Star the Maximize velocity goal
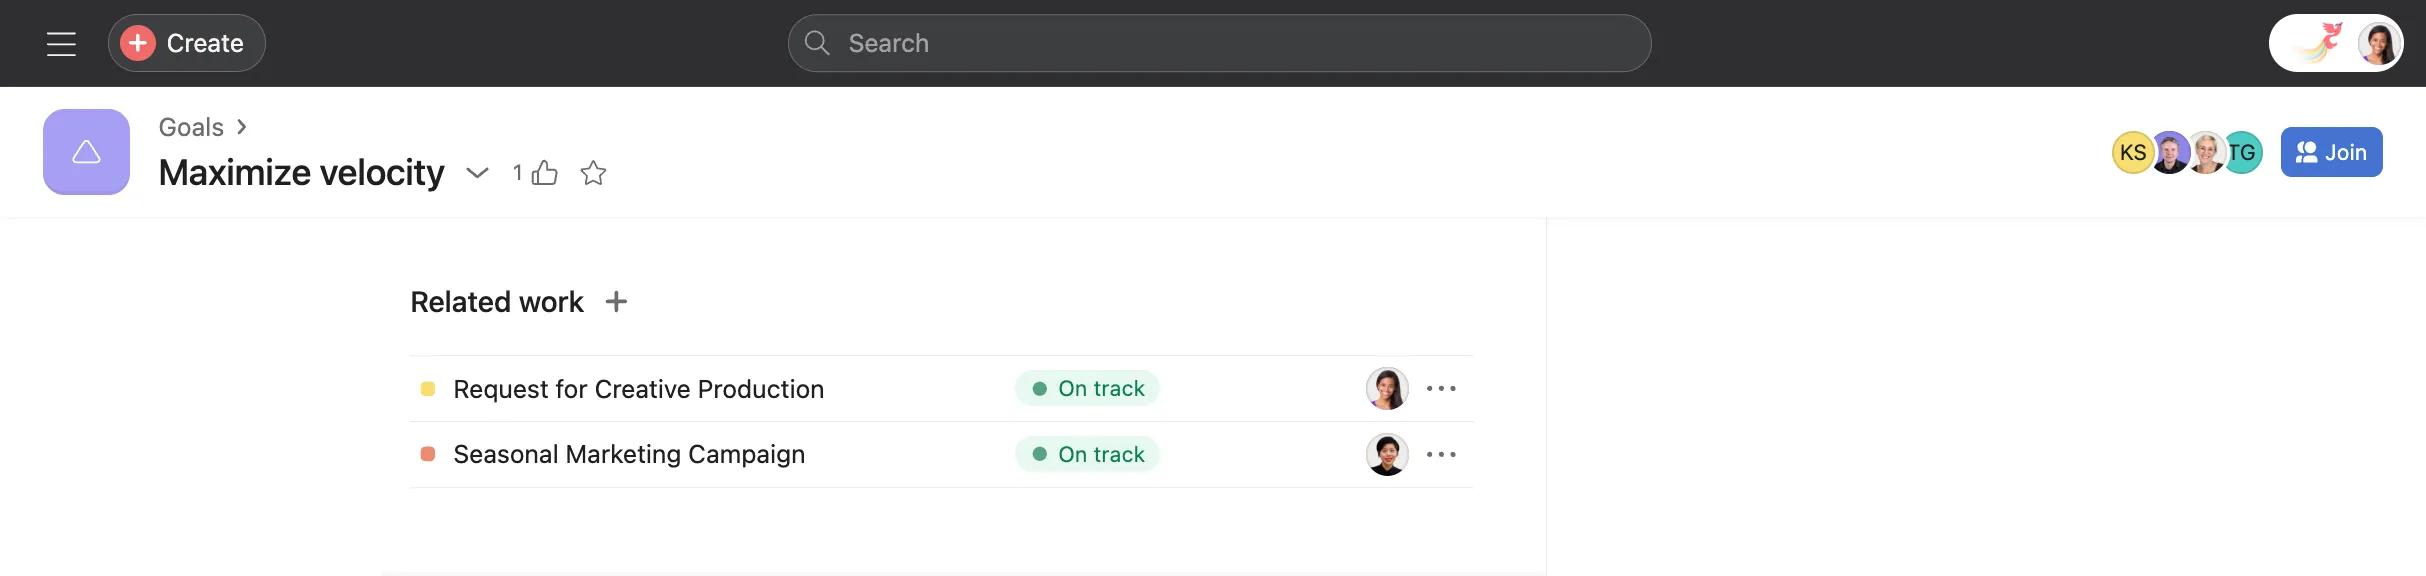This screenshot has height=576, width=2426. pyautogui.click(x=593, y=173)
